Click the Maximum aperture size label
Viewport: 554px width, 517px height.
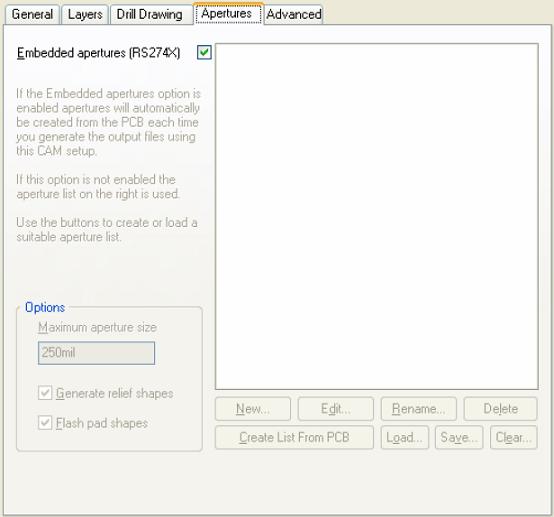click(x=98, y=327)
